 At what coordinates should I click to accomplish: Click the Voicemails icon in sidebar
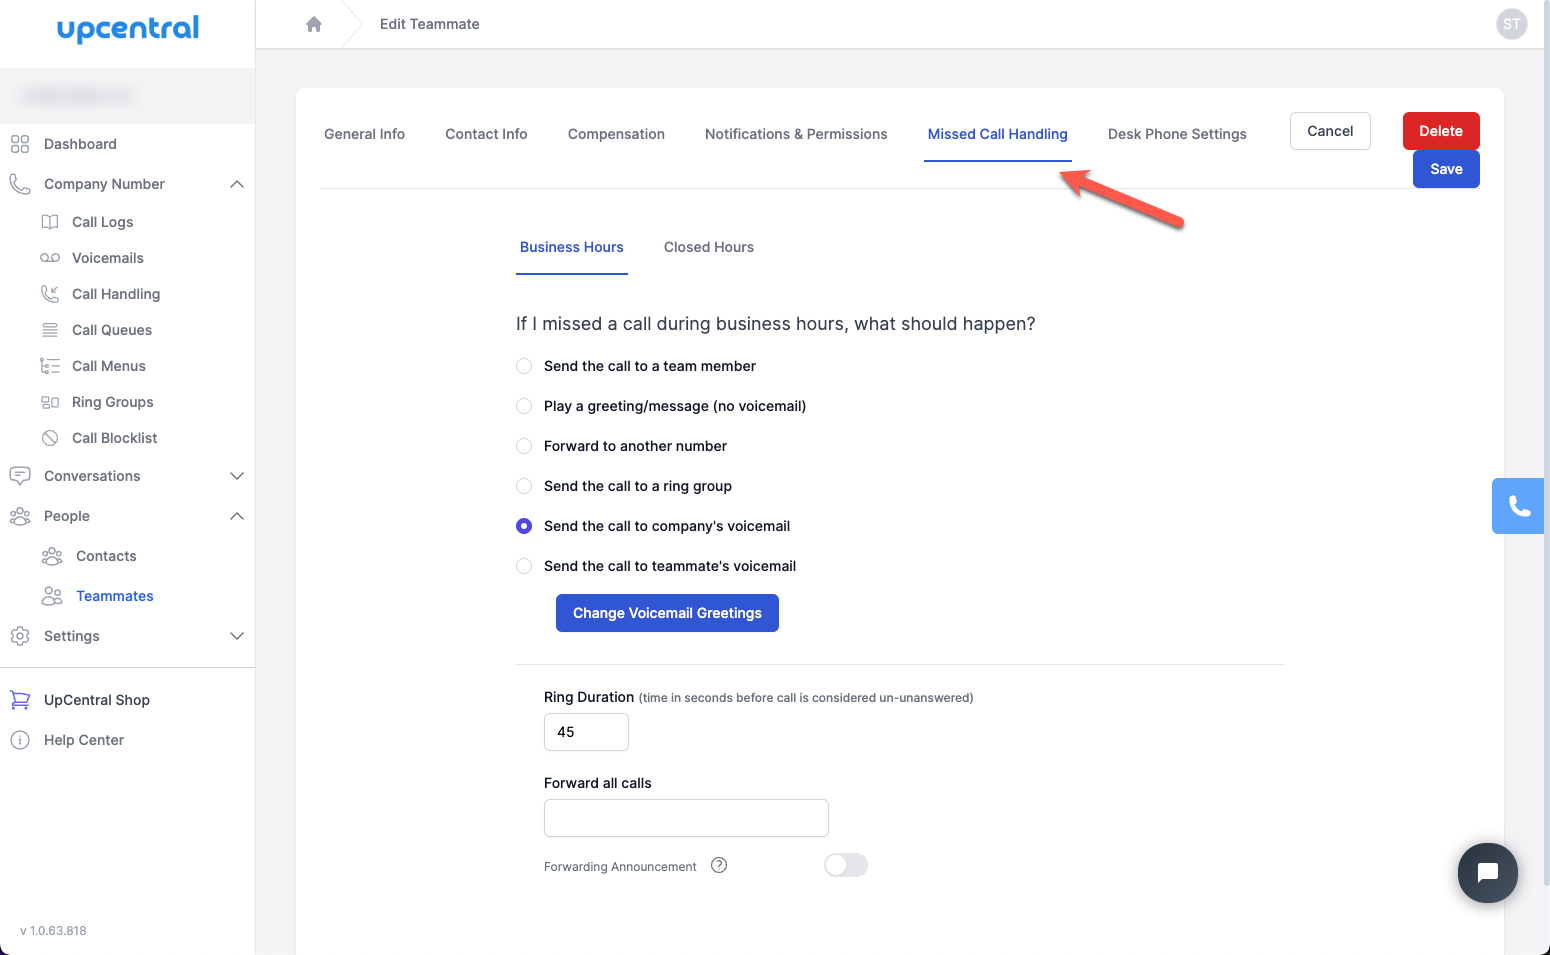pyautogui.click(x=50, y=258)
